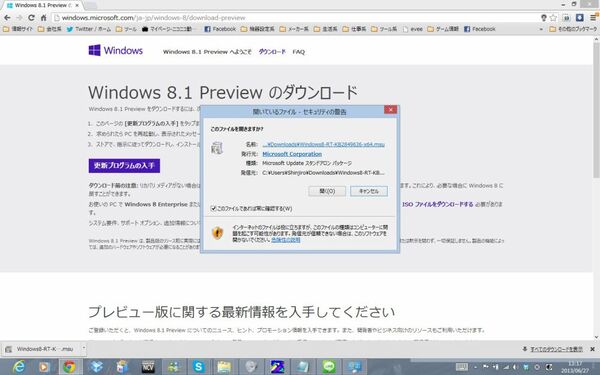
Task: Open the '危険性の説明' link
Action: 285,240
